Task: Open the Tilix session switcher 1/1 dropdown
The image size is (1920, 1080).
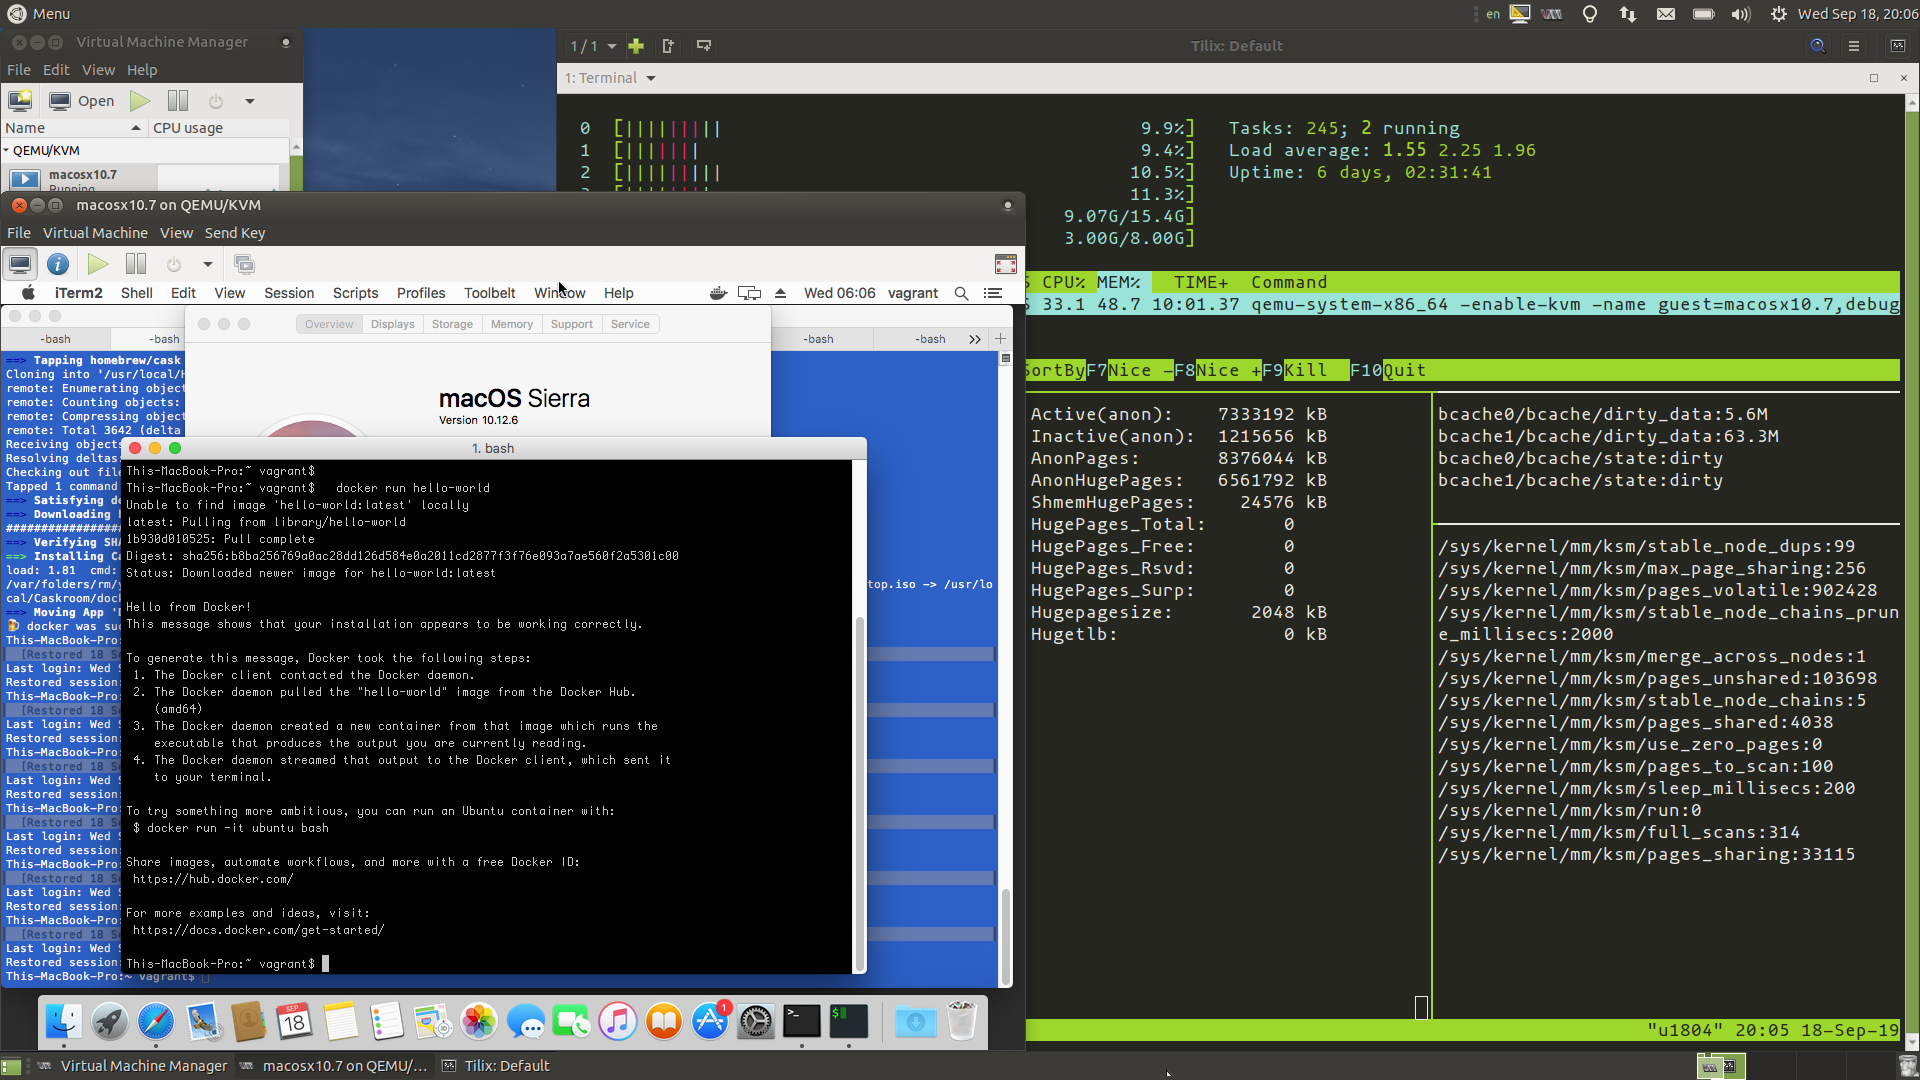Action: point(593,46)
